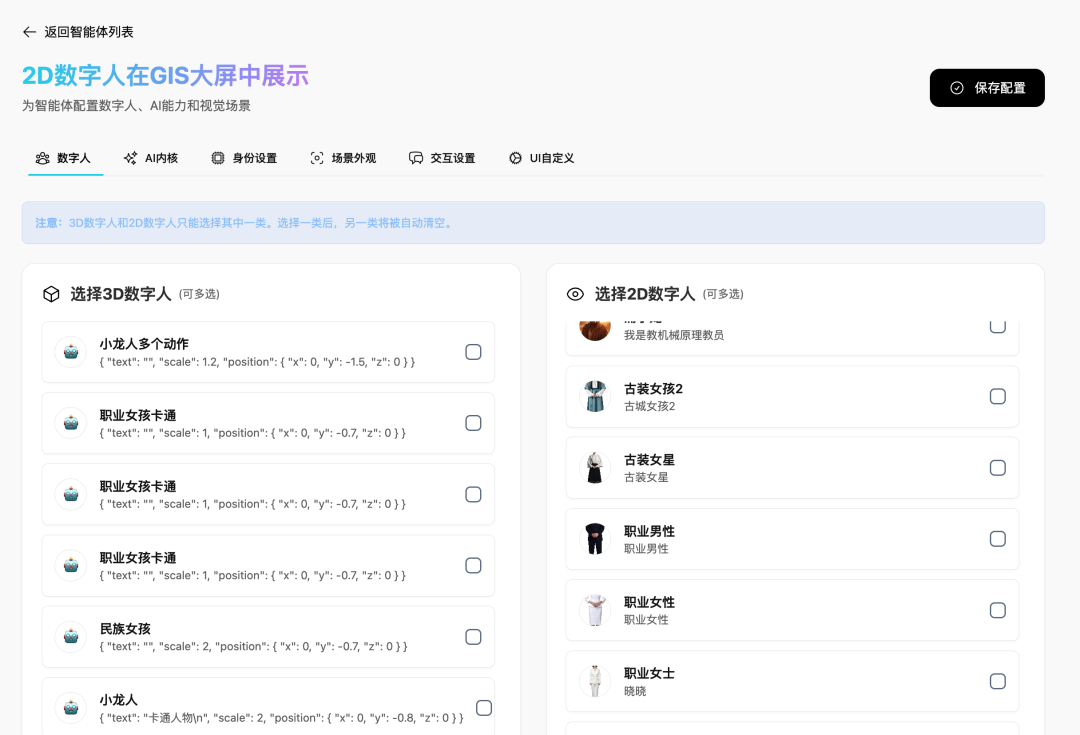Viewport: 1080px width, 735px height.
Task: Tick the 职业女性 checkbox
Action: (x=997, y=610)
